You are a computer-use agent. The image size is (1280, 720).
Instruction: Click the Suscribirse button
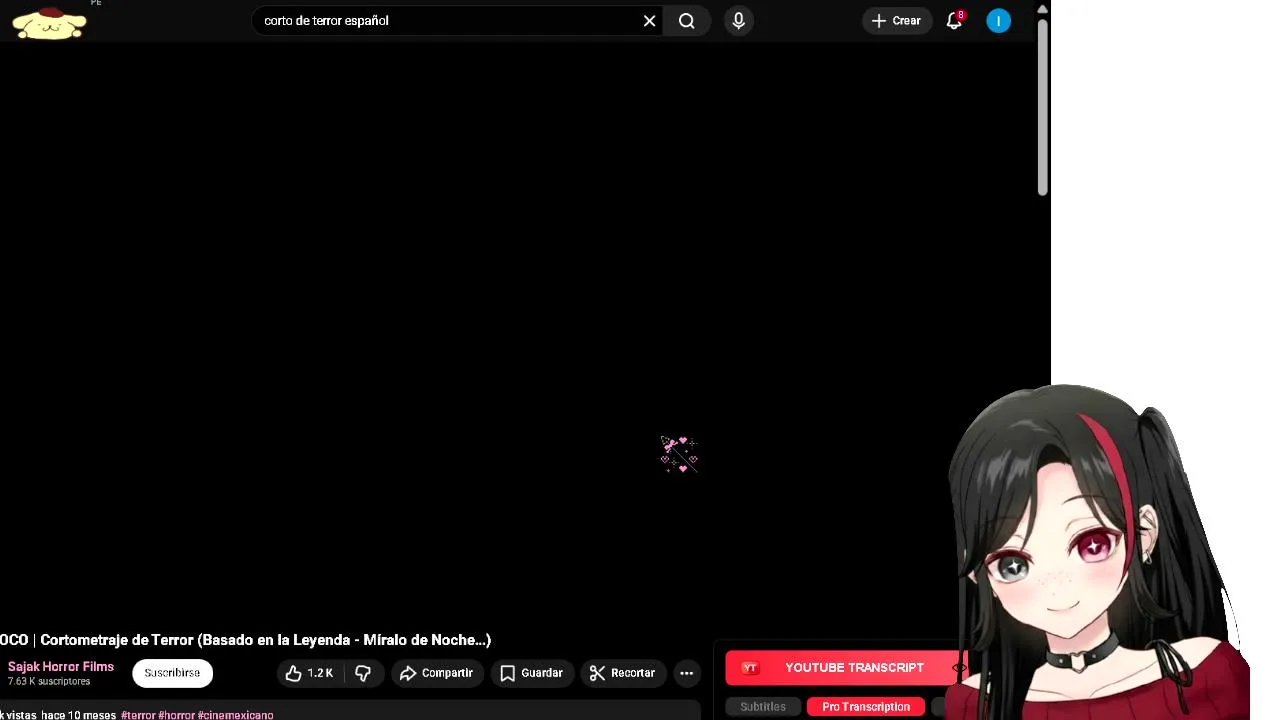[x=172, y=673]
